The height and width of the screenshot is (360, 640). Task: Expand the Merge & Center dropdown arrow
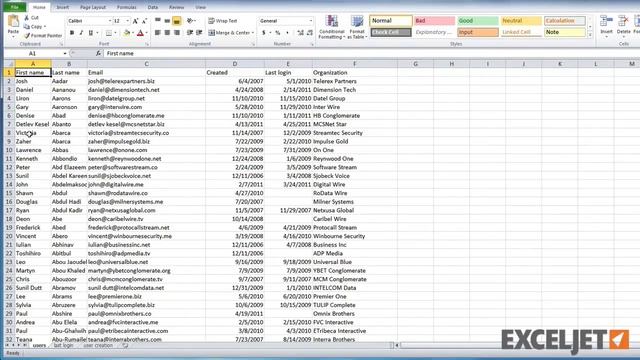(253, 33)
